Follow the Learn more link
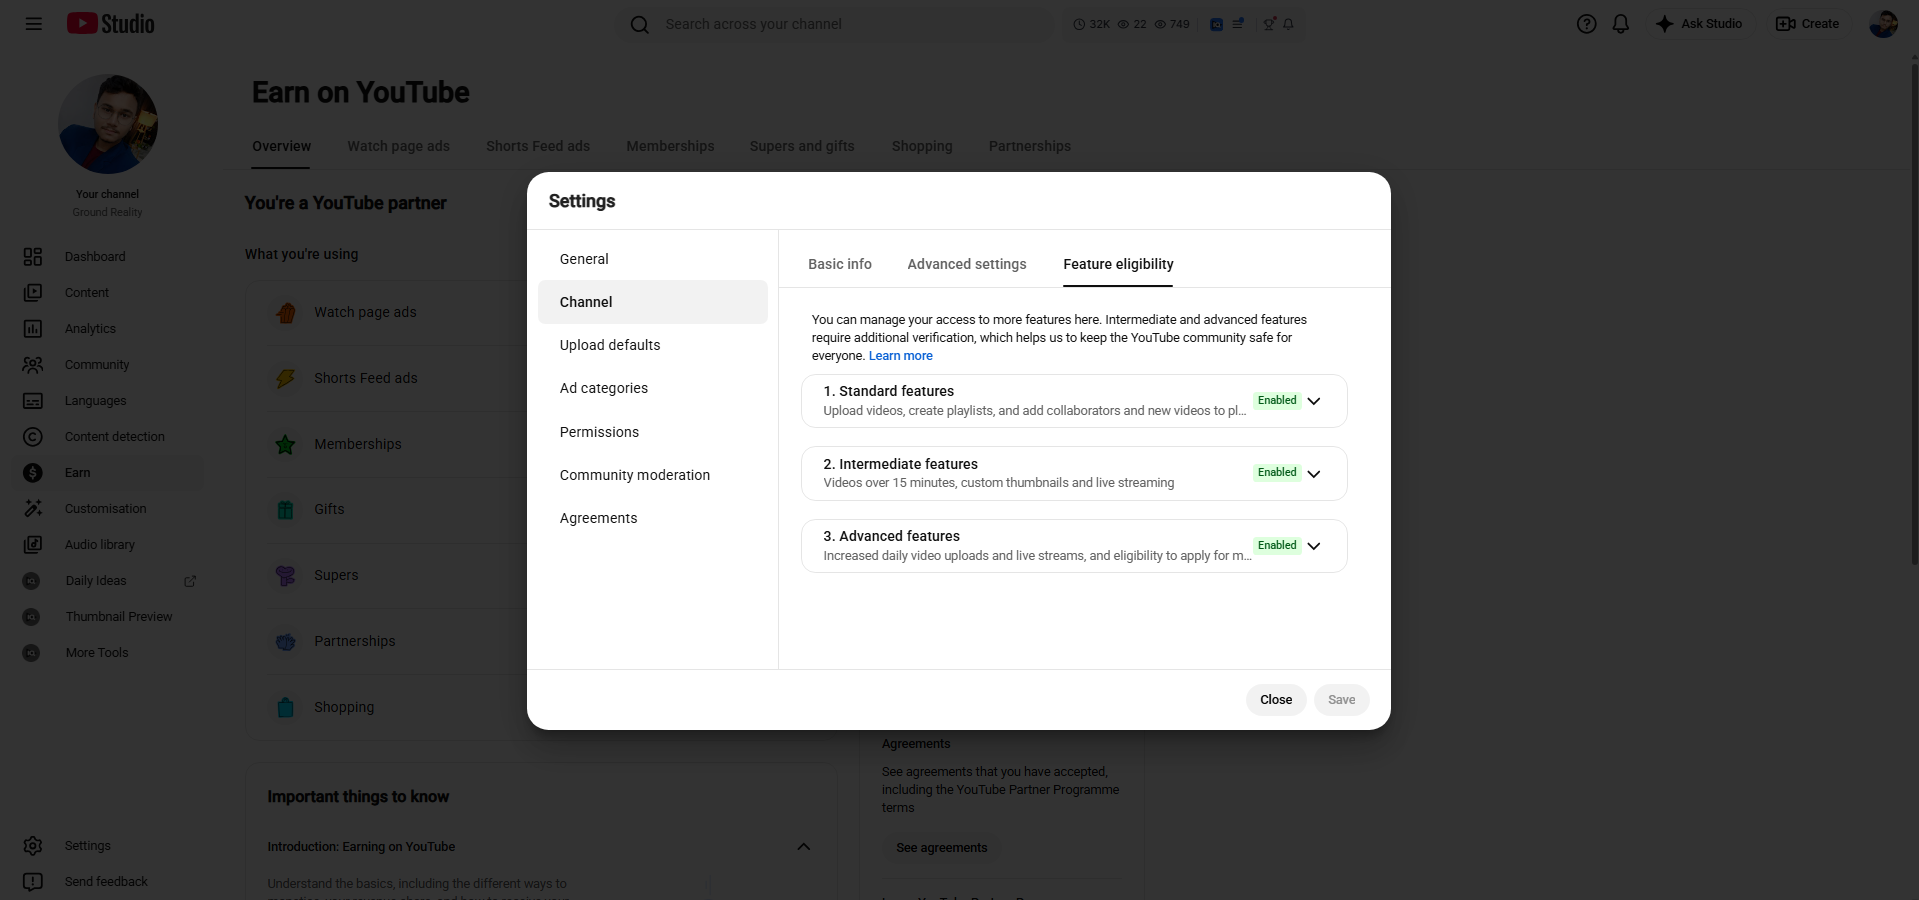Viewport: 1919px width, 900px height. pyautogui.click(x=901, y=356)
